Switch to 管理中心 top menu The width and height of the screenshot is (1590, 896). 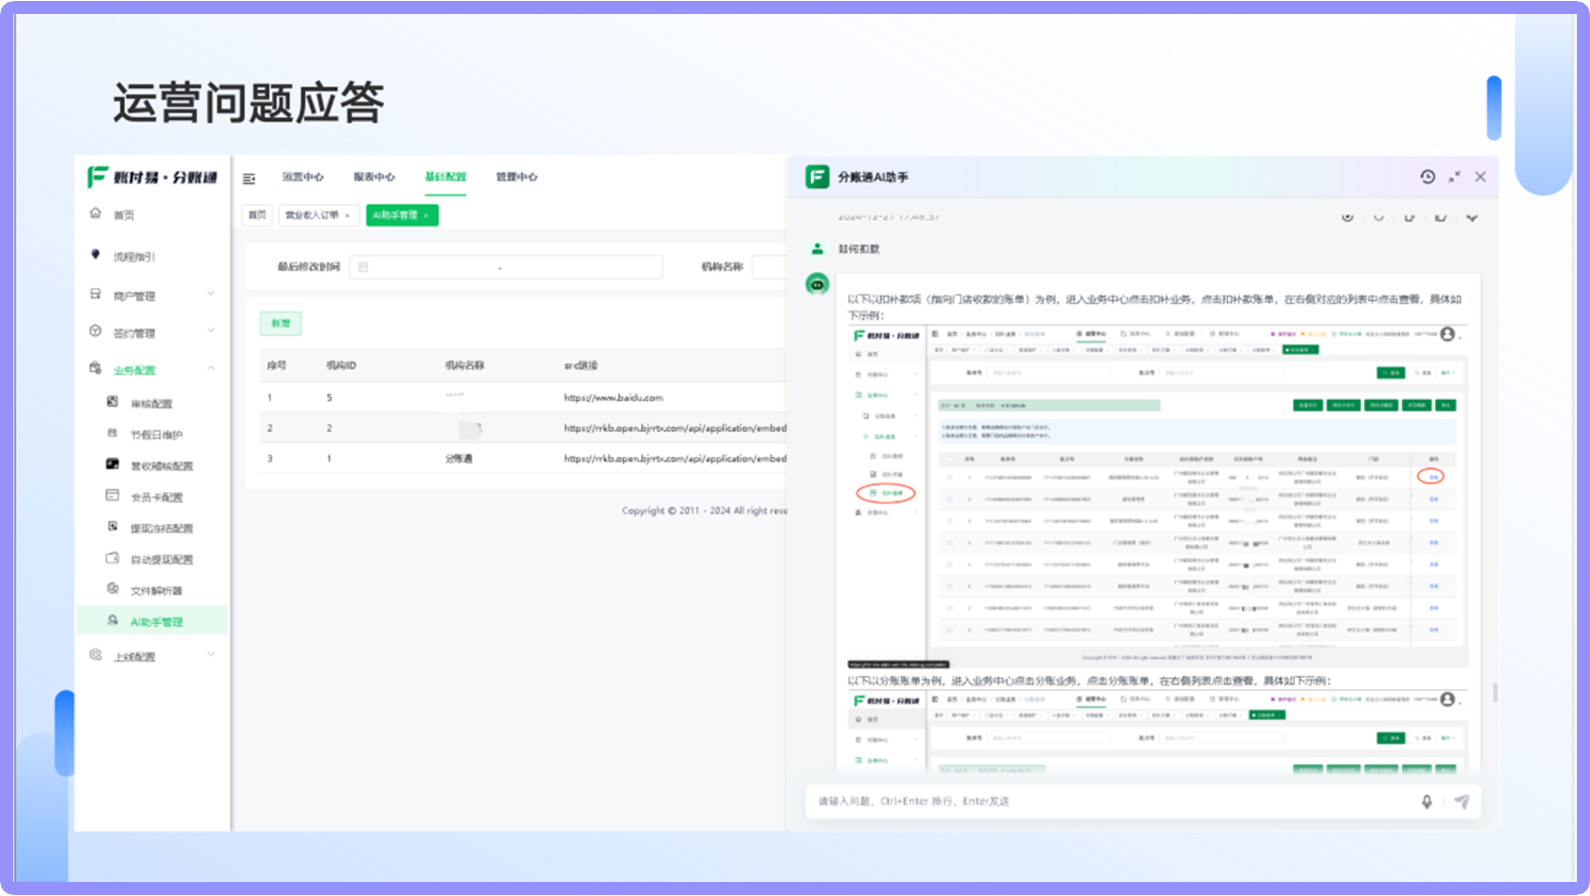pyautogui.click(x=517, y=177)
